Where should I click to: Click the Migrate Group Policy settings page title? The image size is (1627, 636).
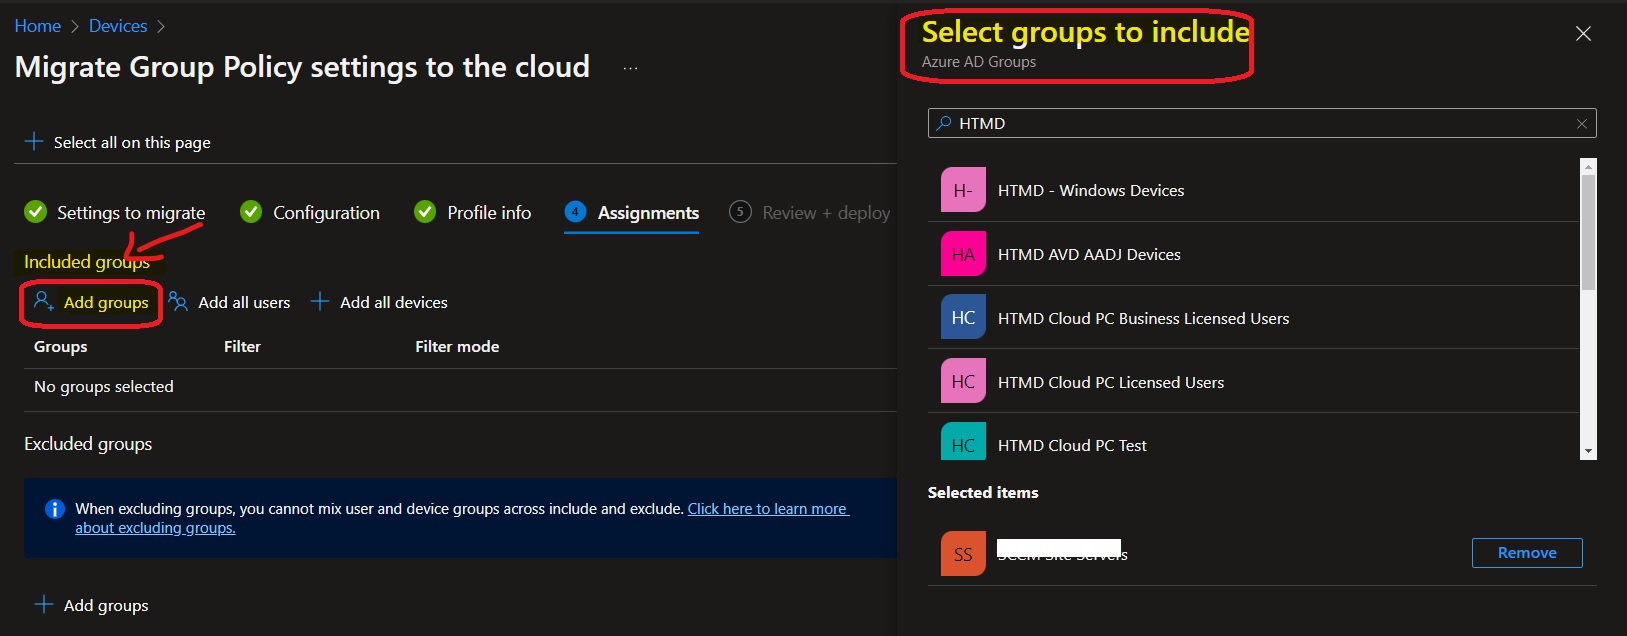(x=302, y=67)
